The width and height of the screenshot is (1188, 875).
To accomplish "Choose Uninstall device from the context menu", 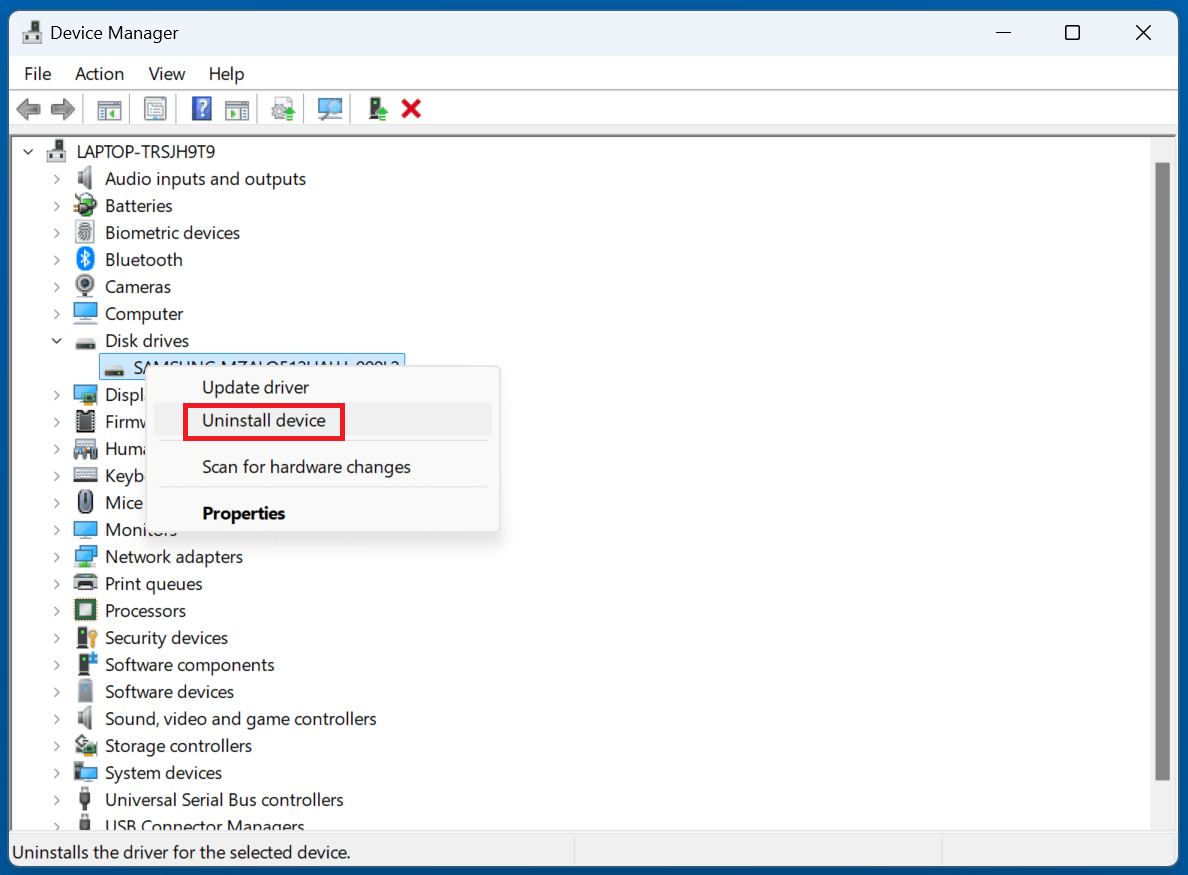I will (x=263, y=421).
